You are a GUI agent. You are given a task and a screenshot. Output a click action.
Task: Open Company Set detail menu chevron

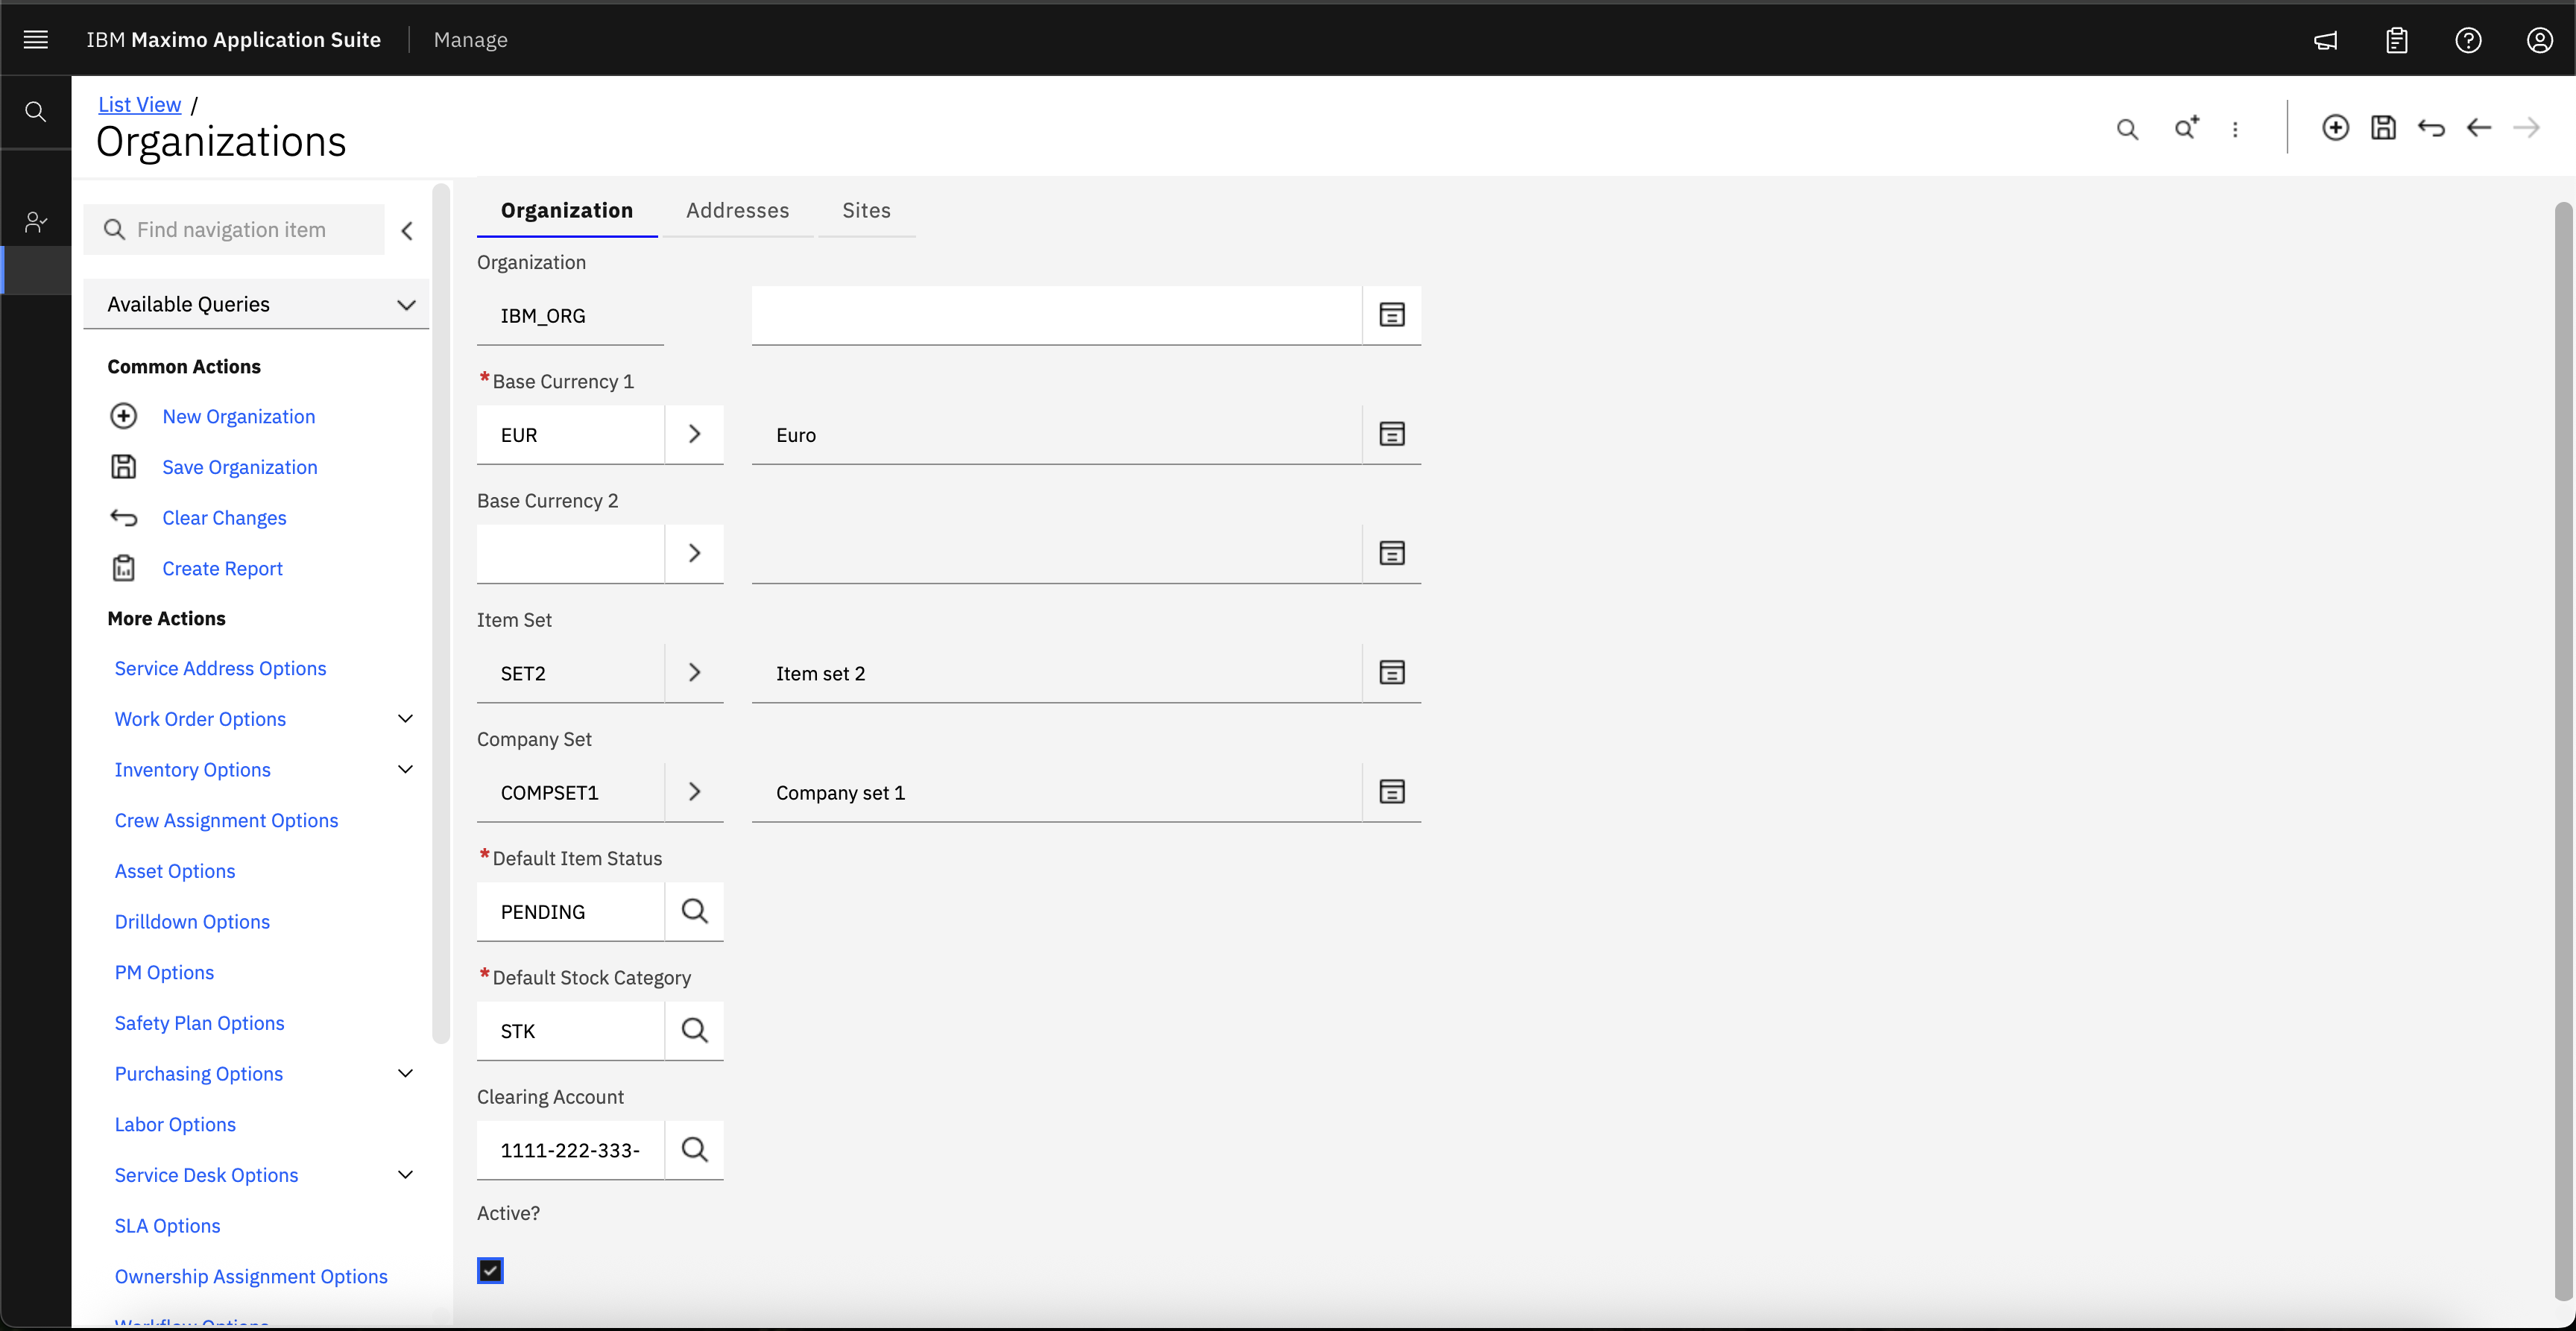pos(694,792)
